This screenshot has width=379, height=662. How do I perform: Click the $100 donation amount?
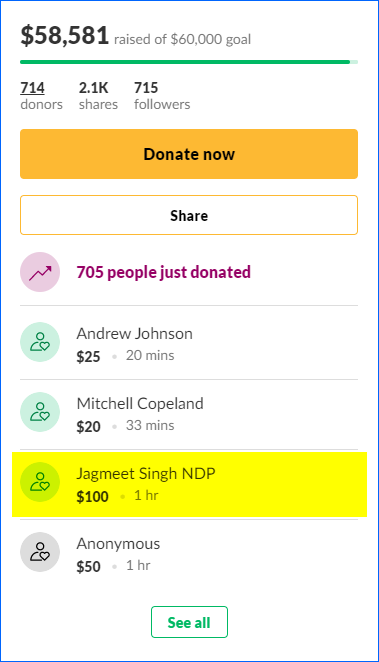(92, 496)
